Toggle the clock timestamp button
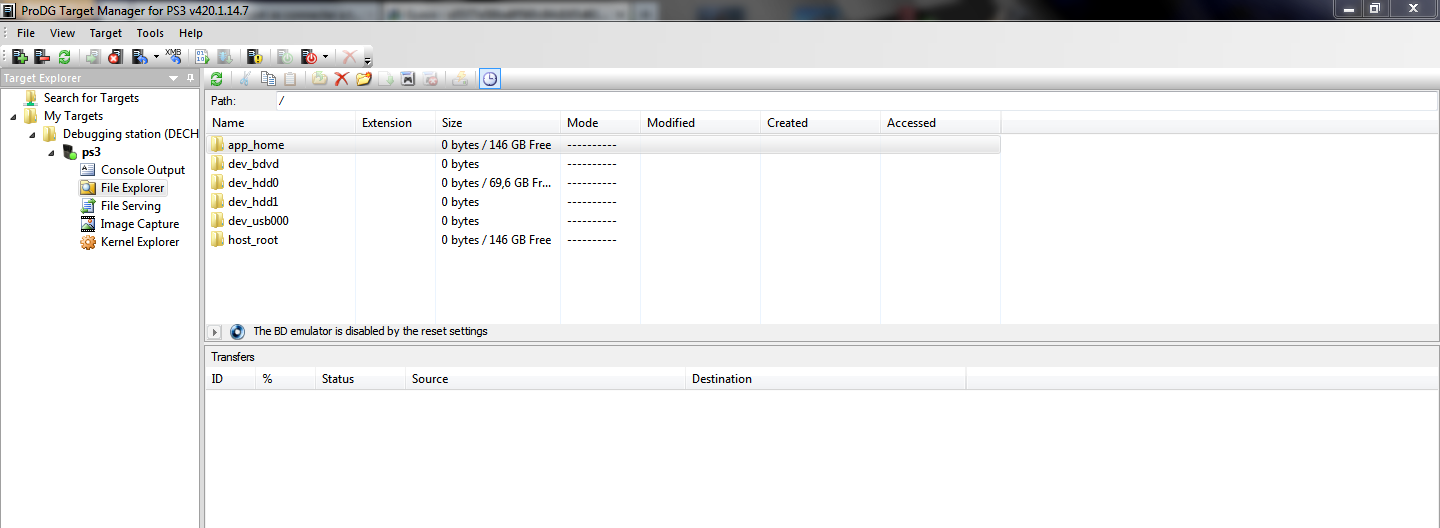 coord(490,79)
